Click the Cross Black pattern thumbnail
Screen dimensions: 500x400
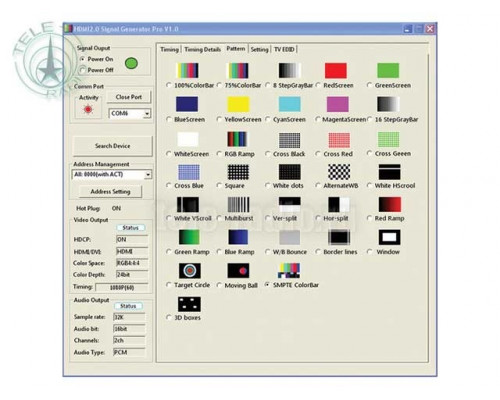coord(289,140)
